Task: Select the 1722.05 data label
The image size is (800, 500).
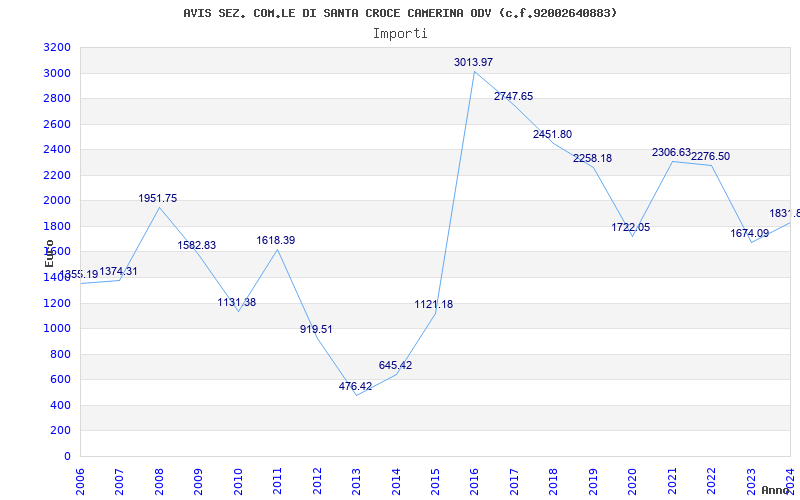Action: click(x=631, y=228)
